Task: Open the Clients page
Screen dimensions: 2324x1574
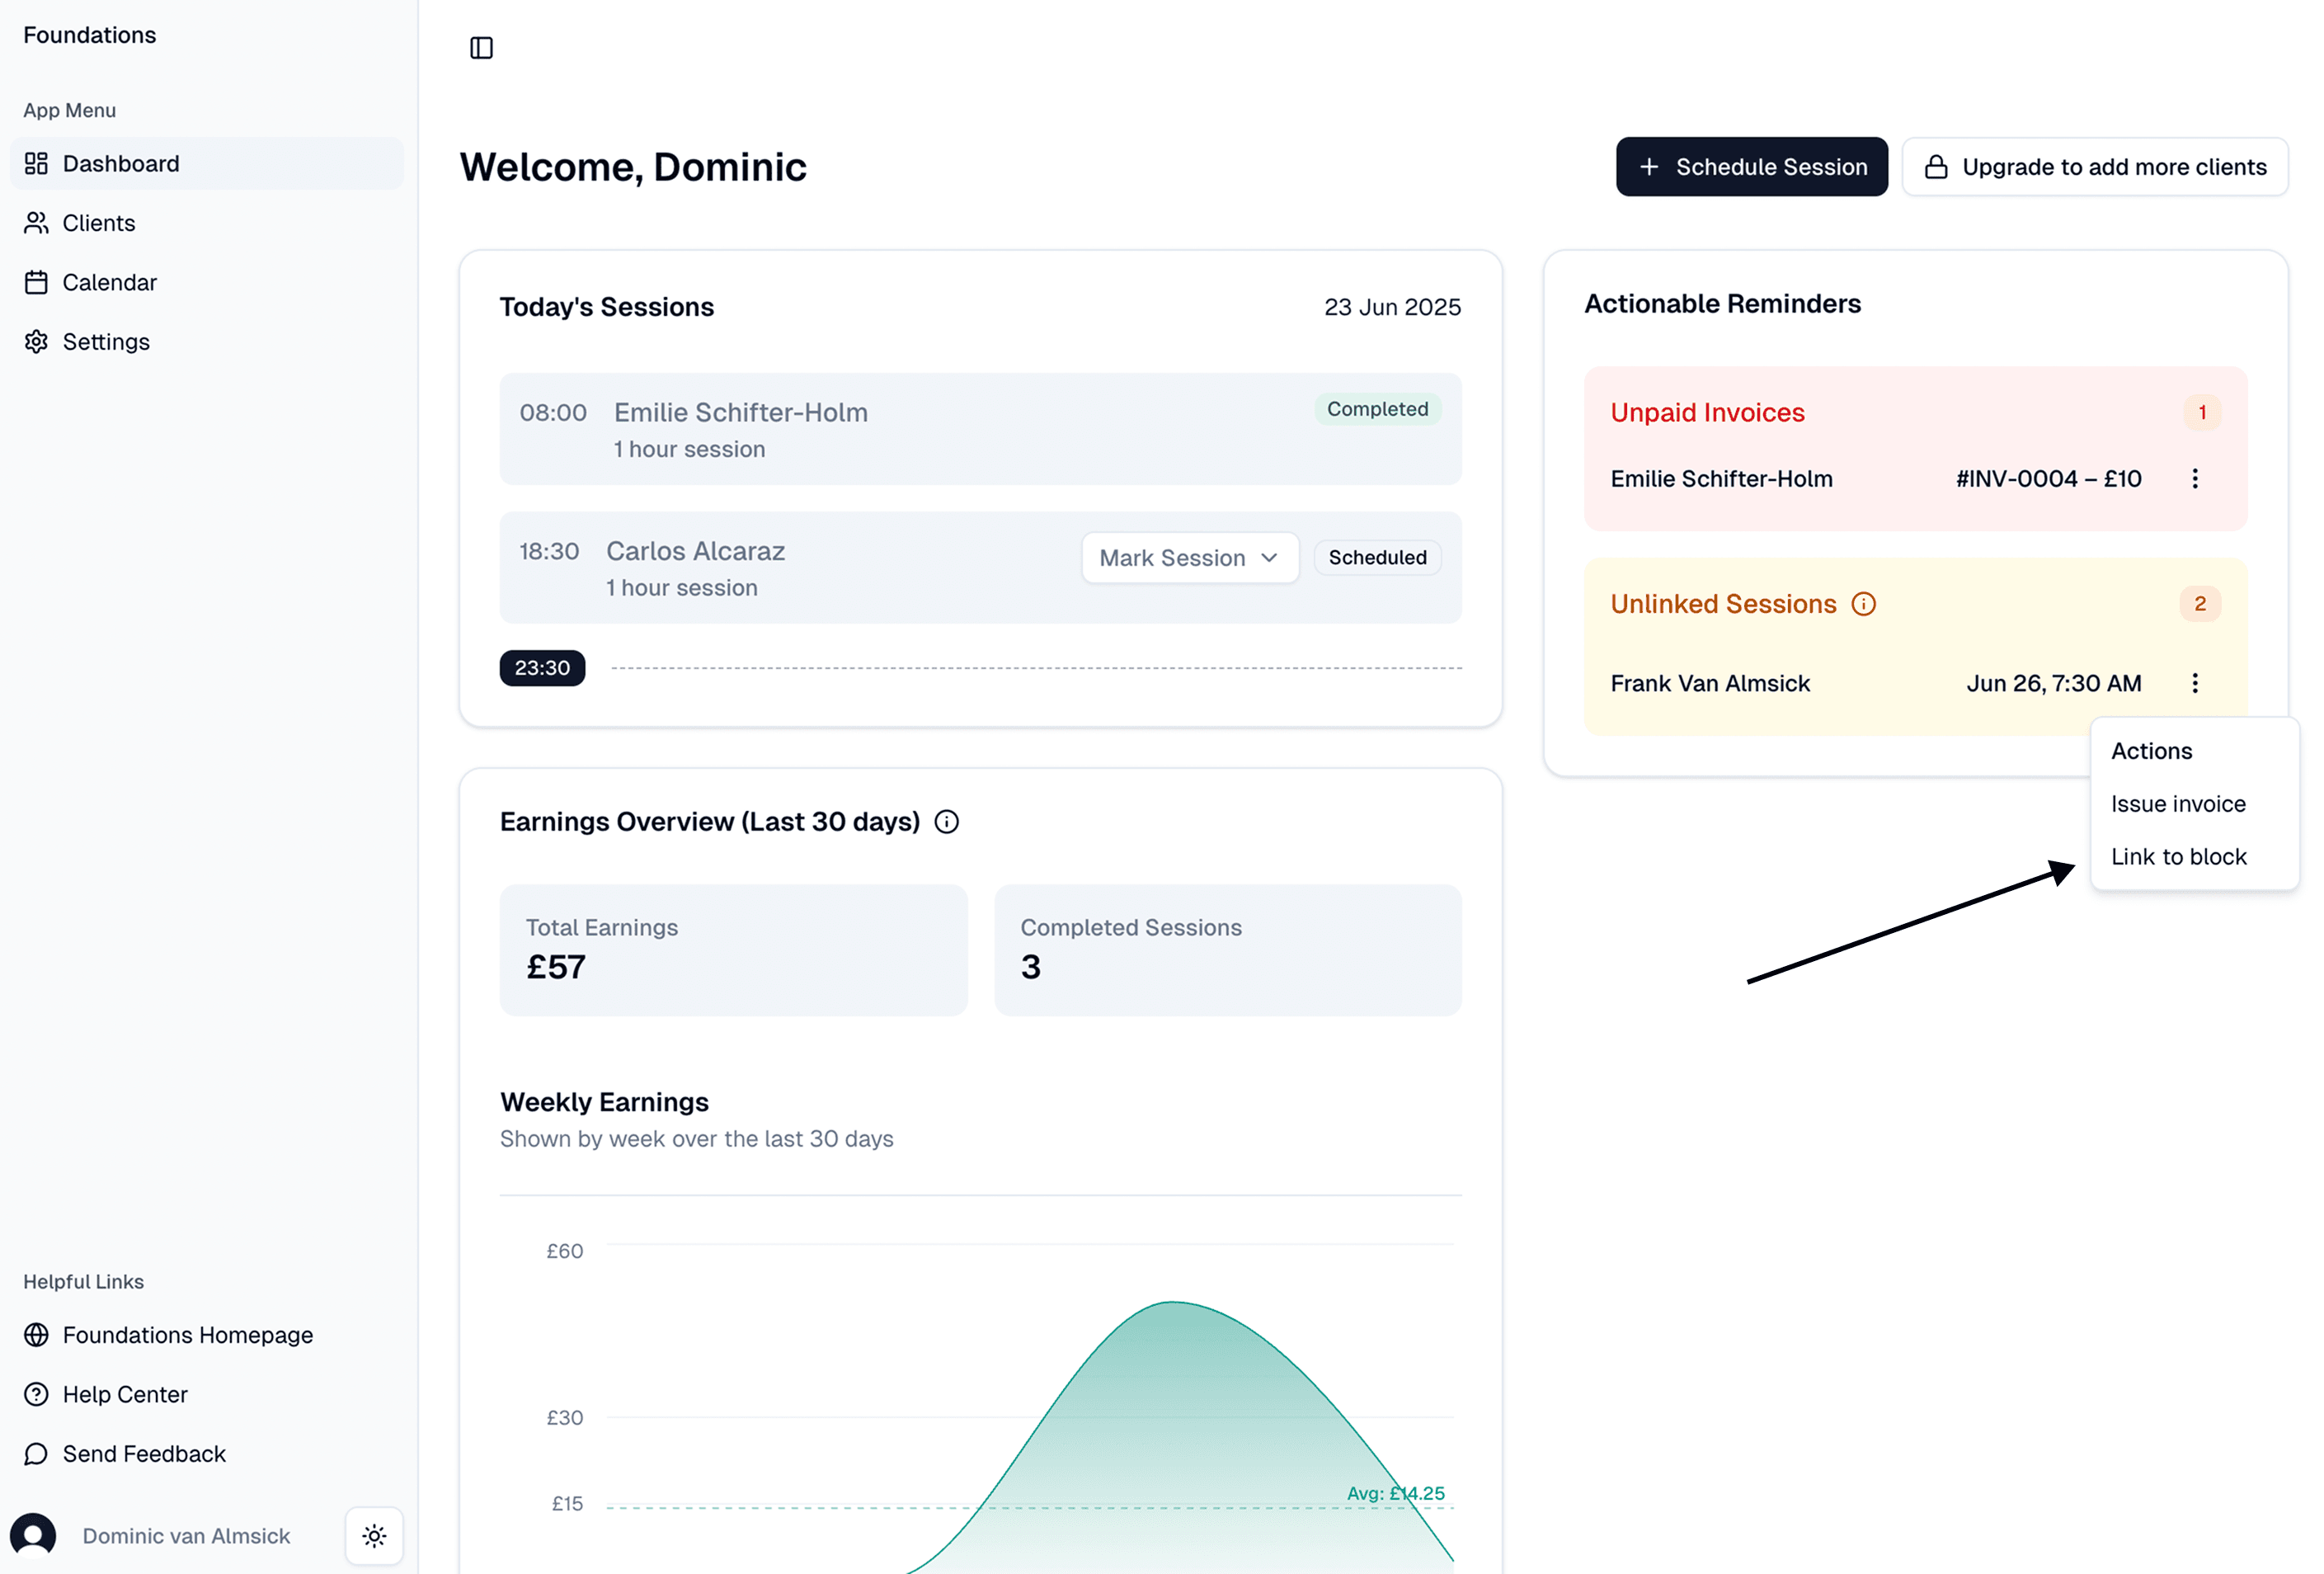Action: (98, 223)
